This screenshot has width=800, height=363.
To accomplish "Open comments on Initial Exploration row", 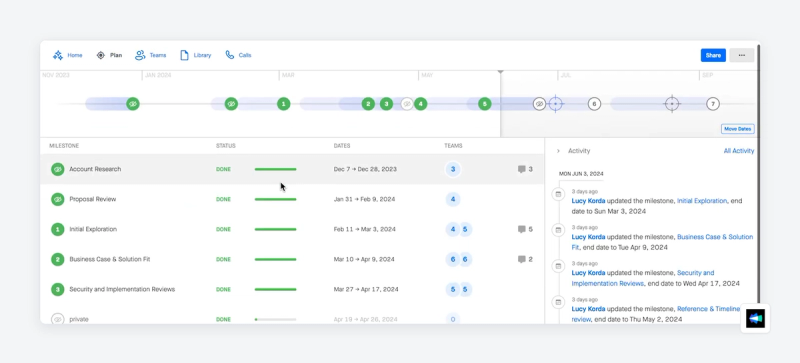I will pos(525,229).
